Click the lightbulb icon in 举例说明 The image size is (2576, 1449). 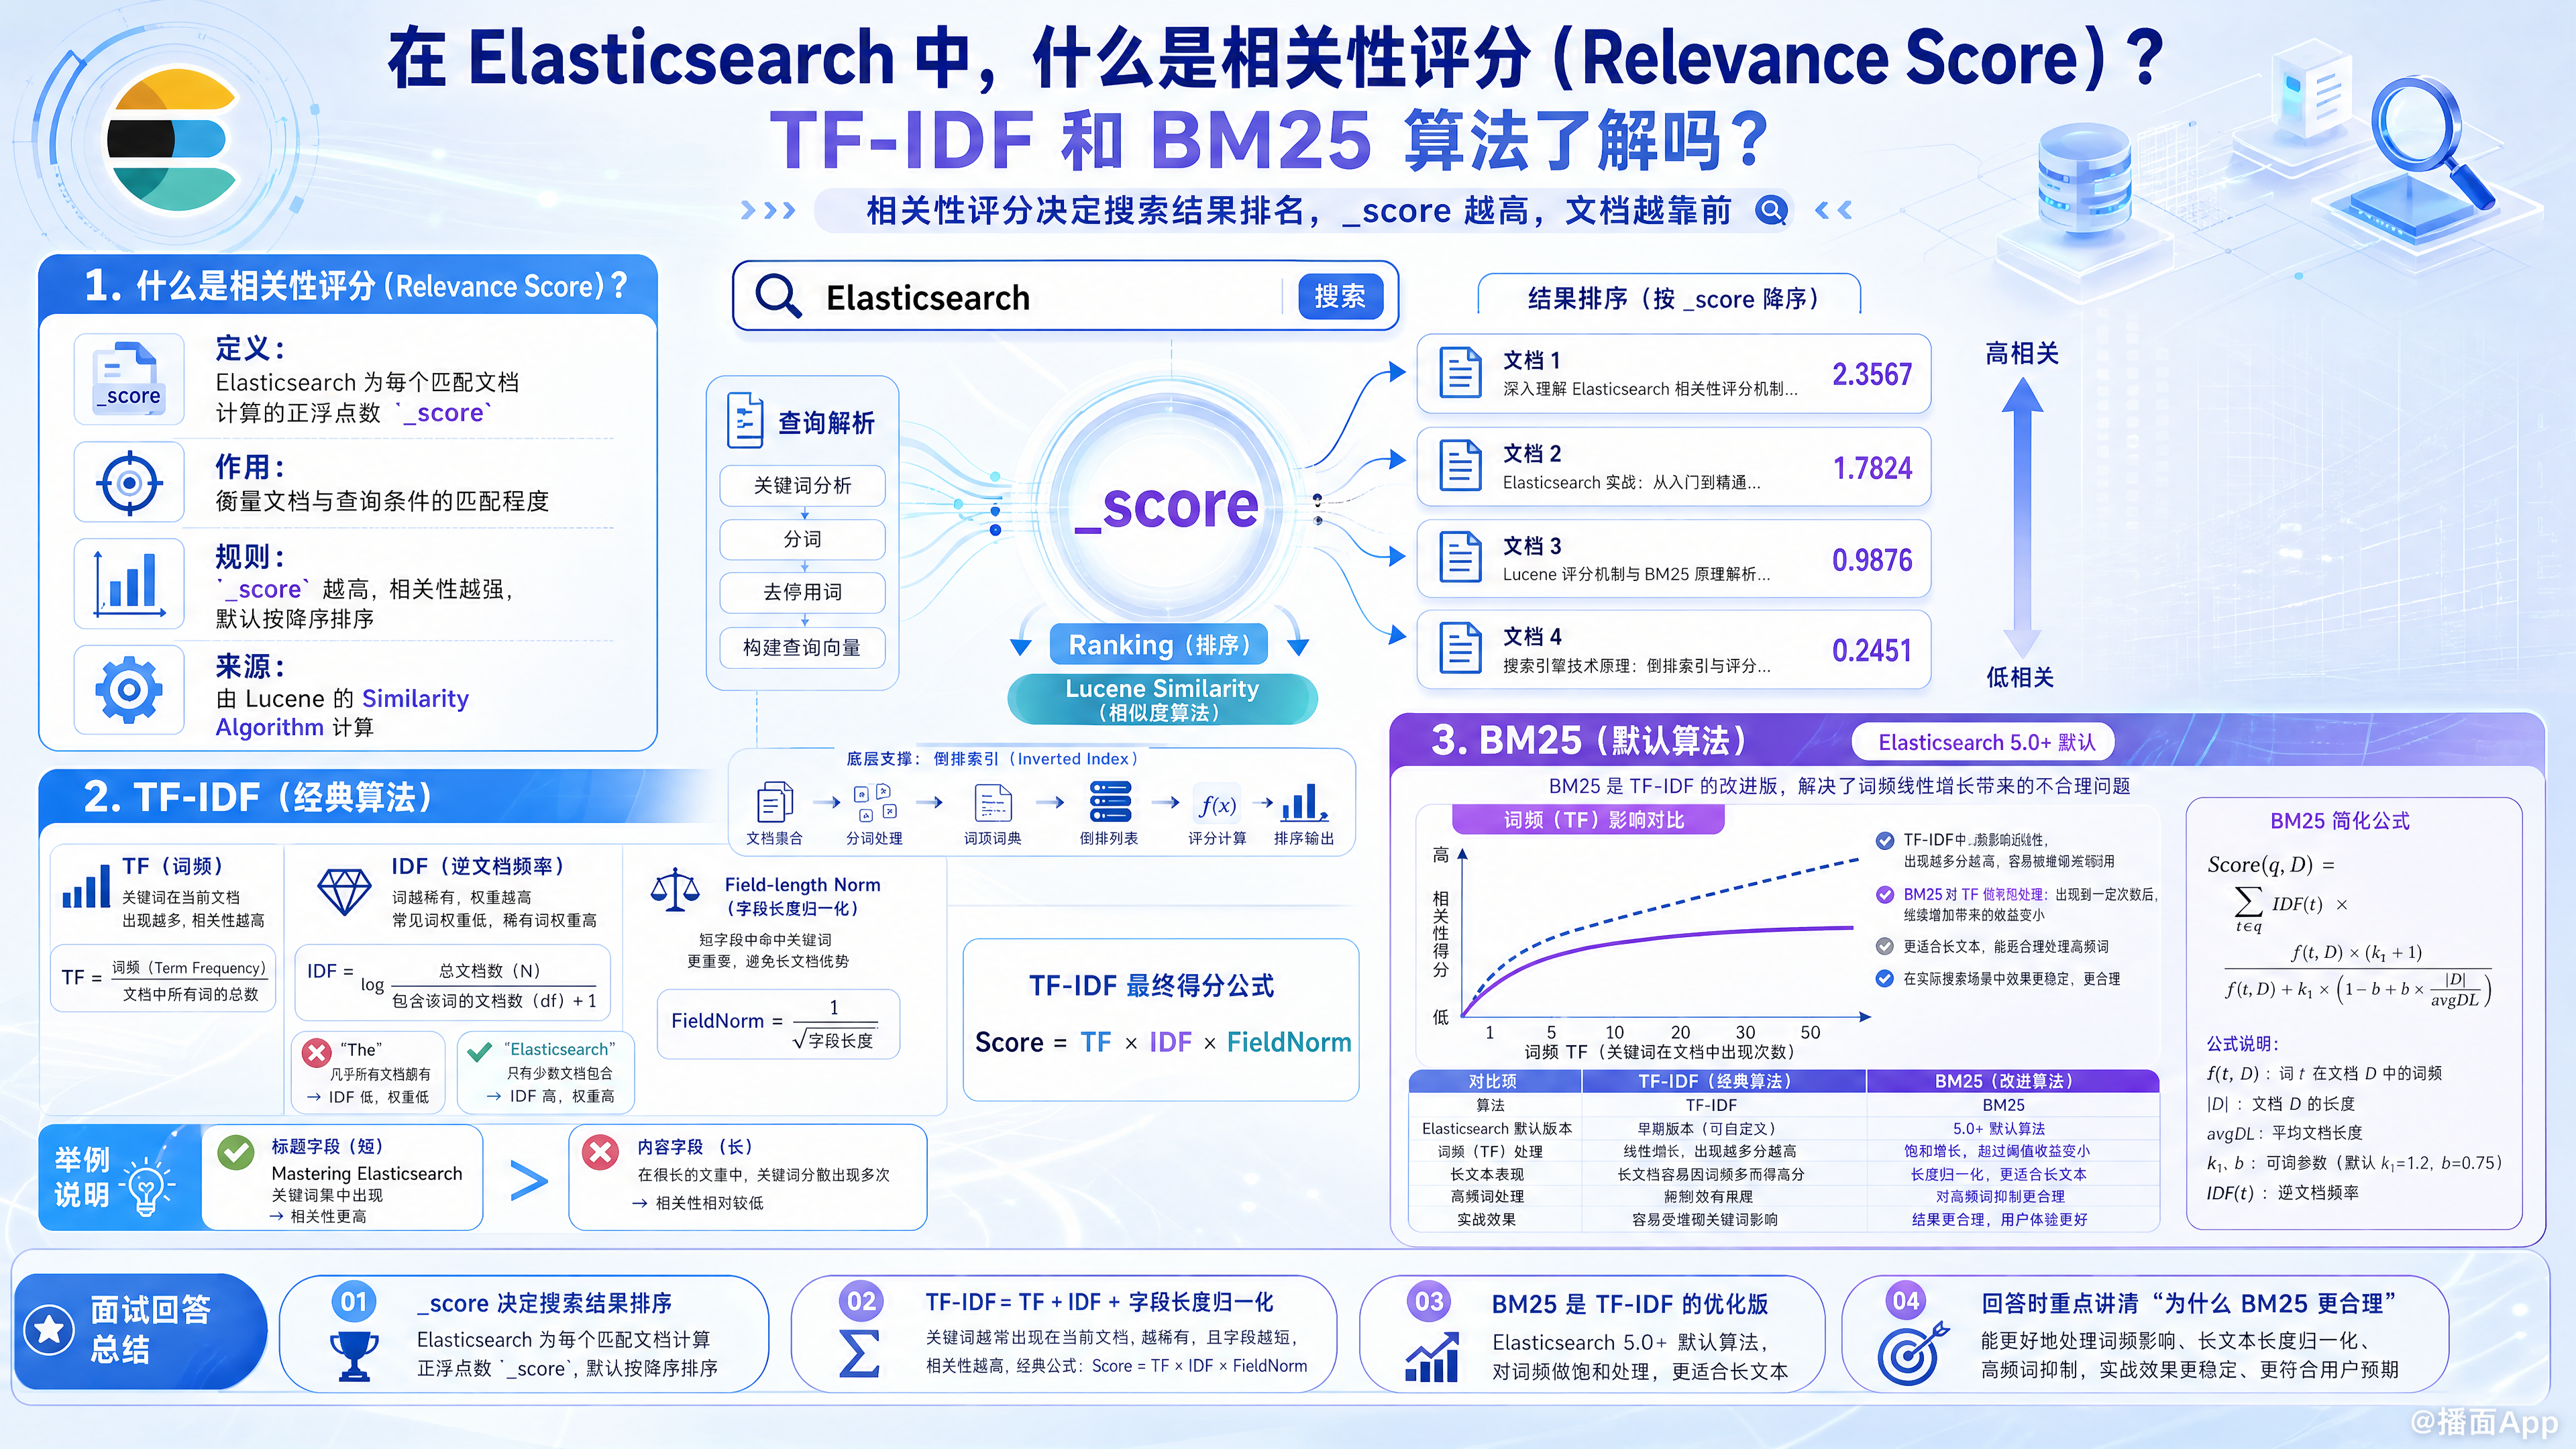[x=147, y=1186]
